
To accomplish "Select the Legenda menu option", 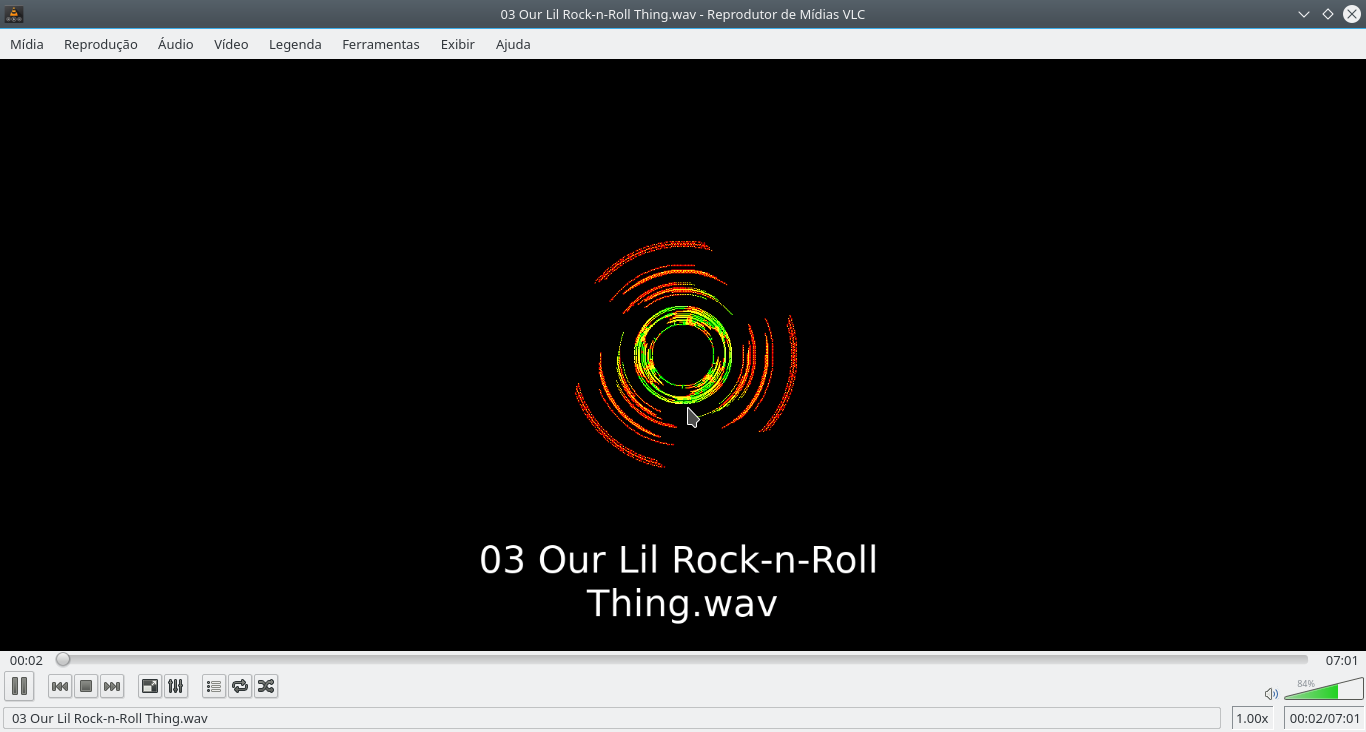I will (295, 44).
